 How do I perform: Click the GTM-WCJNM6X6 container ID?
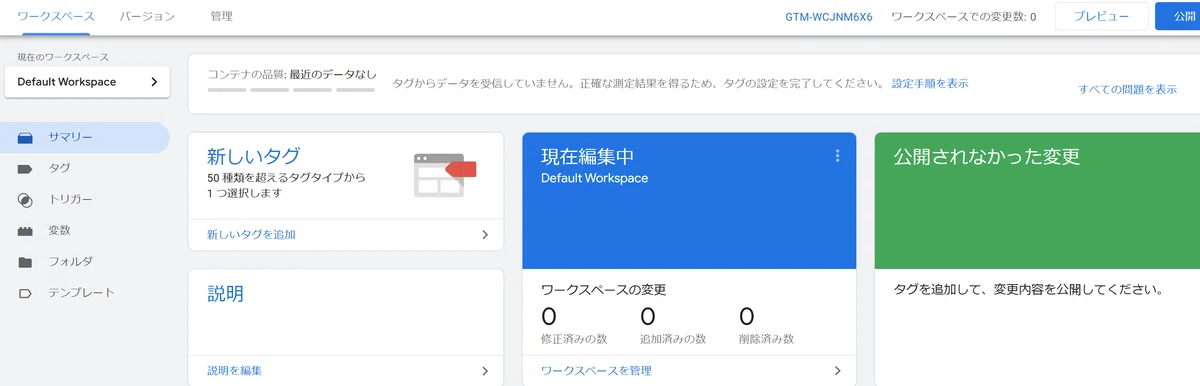[829, 16]
